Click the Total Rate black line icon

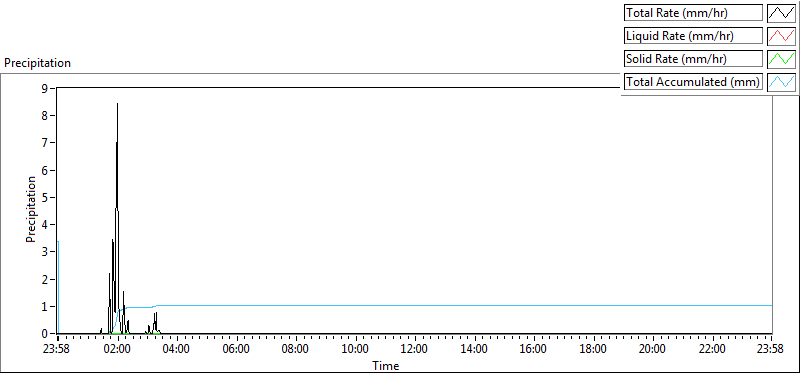point(781,13)
